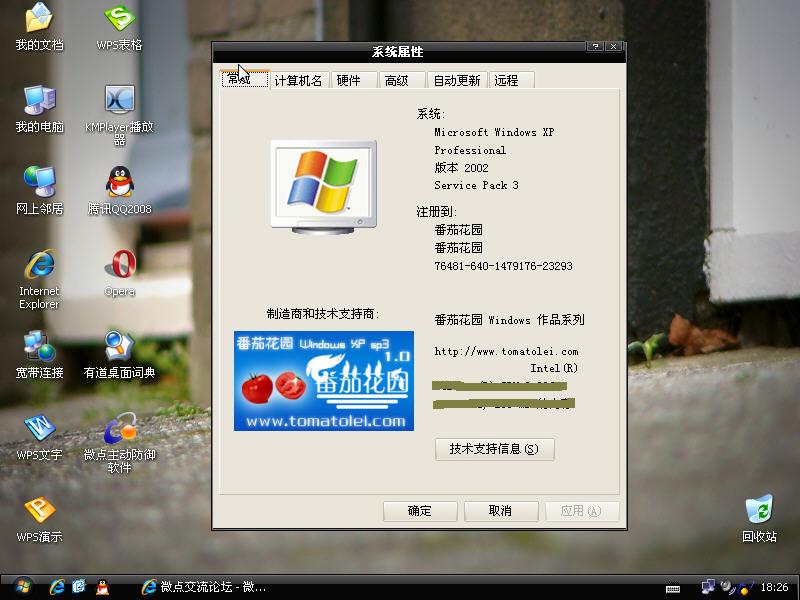Image resolution: width=800 pixels, height=600 pixels.
Task: Click the Microsoft Windows XP text
Action: [494, 132]
